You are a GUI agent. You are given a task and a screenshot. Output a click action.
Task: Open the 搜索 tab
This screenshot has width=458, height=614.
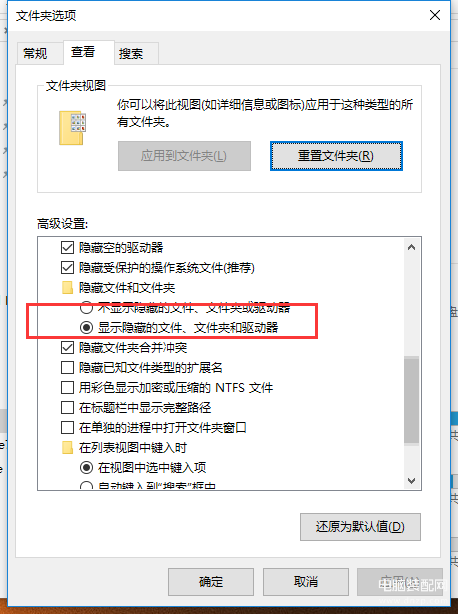[x=131, y=53]
